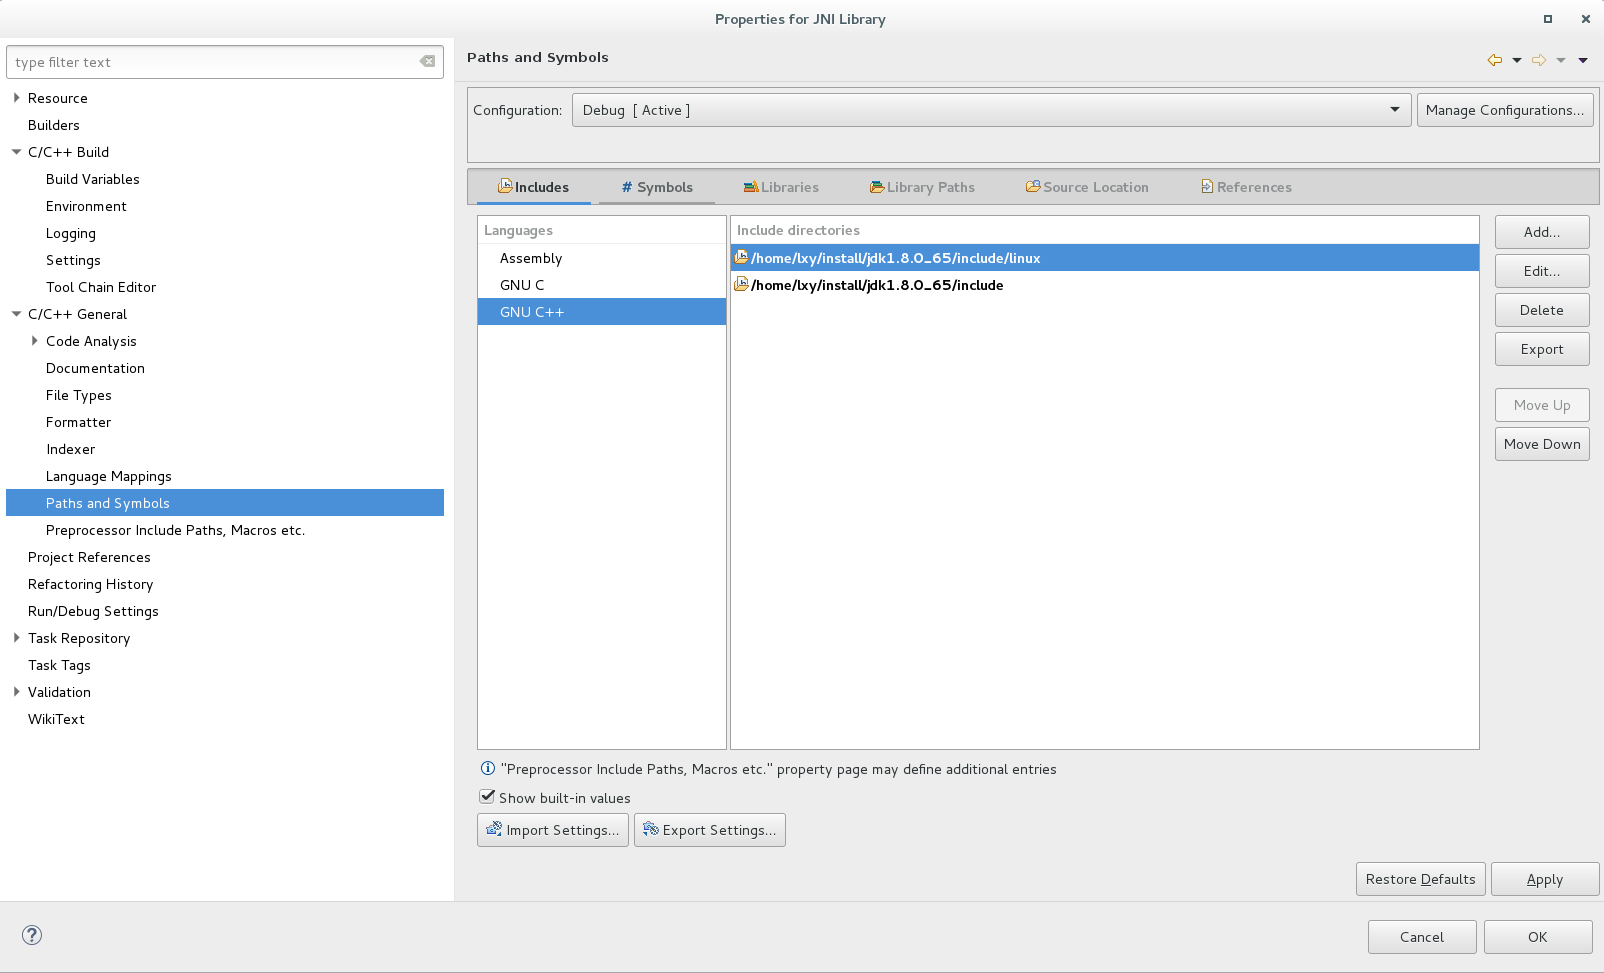Select GNU C in the Languages list
1604x973 pixels.
pyautogui.click(x=522, y=285)
